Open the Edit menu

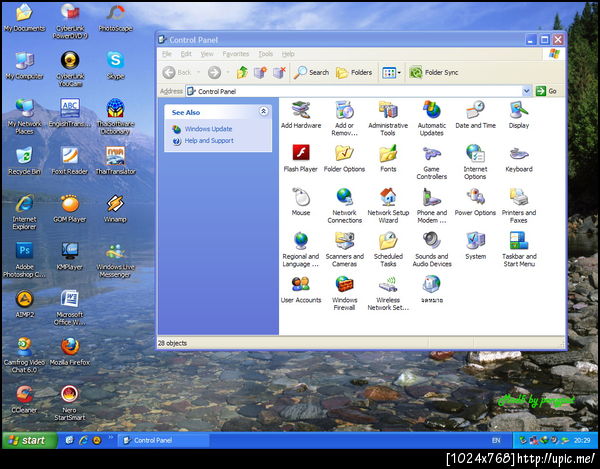(x=186, y=54)
